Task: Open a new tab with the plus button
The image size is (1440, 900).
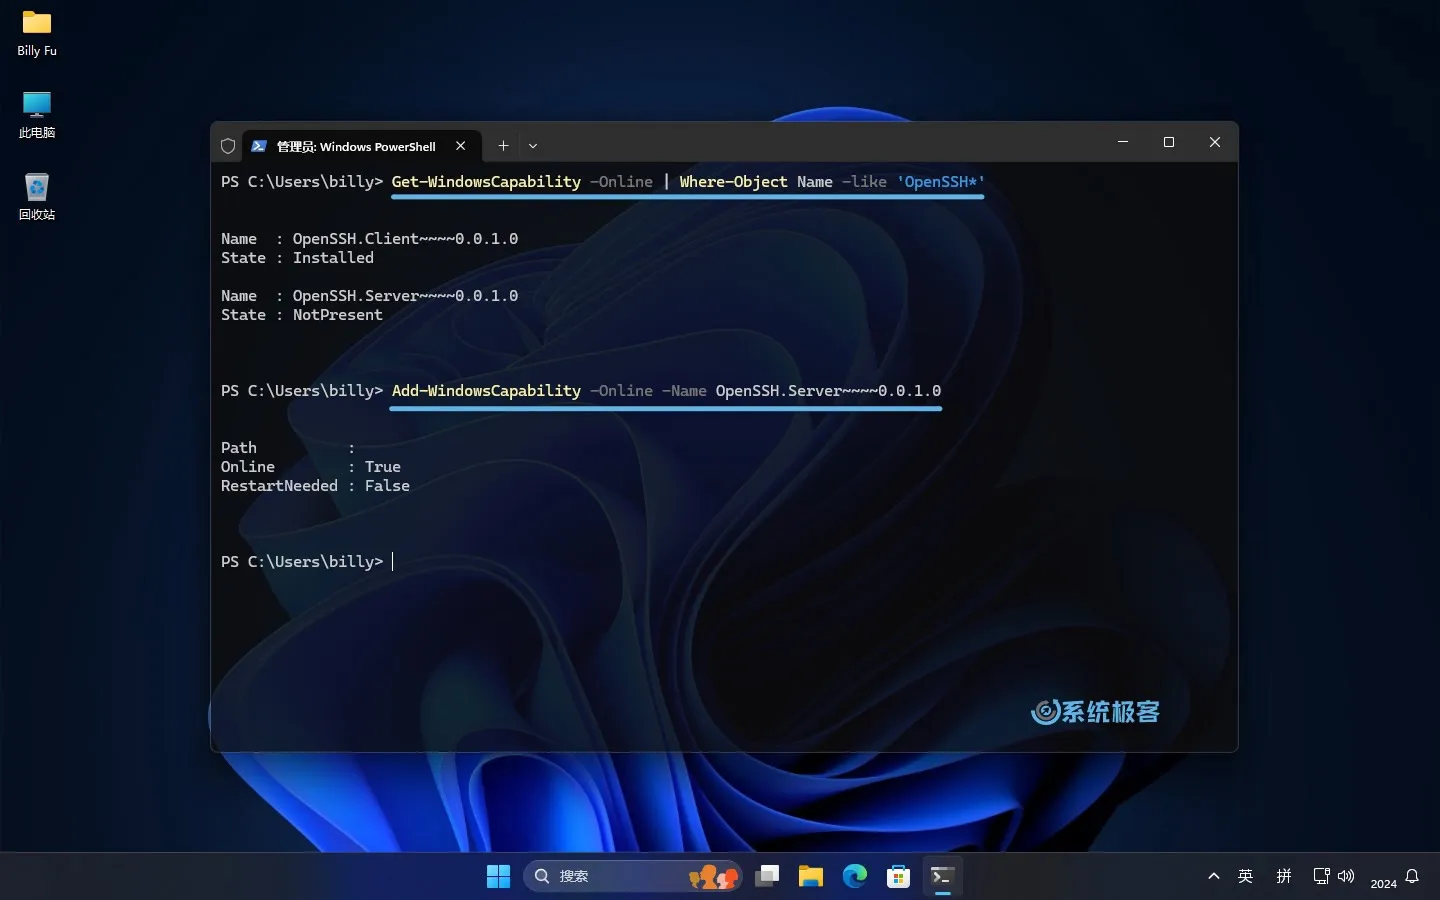Action: [x=504, y=146]
